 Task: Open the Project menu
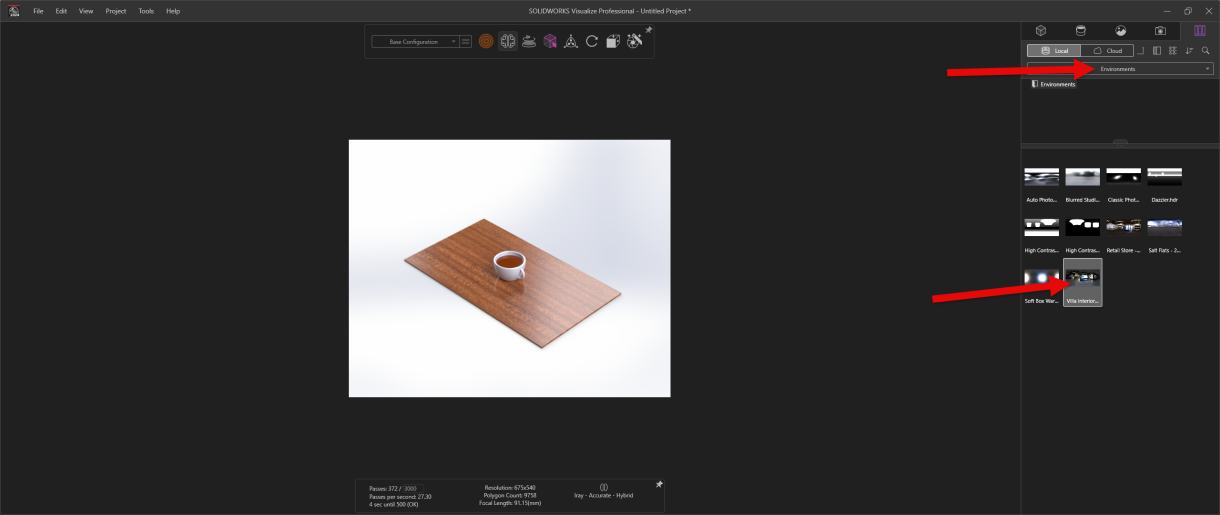[x=116, y=11]
